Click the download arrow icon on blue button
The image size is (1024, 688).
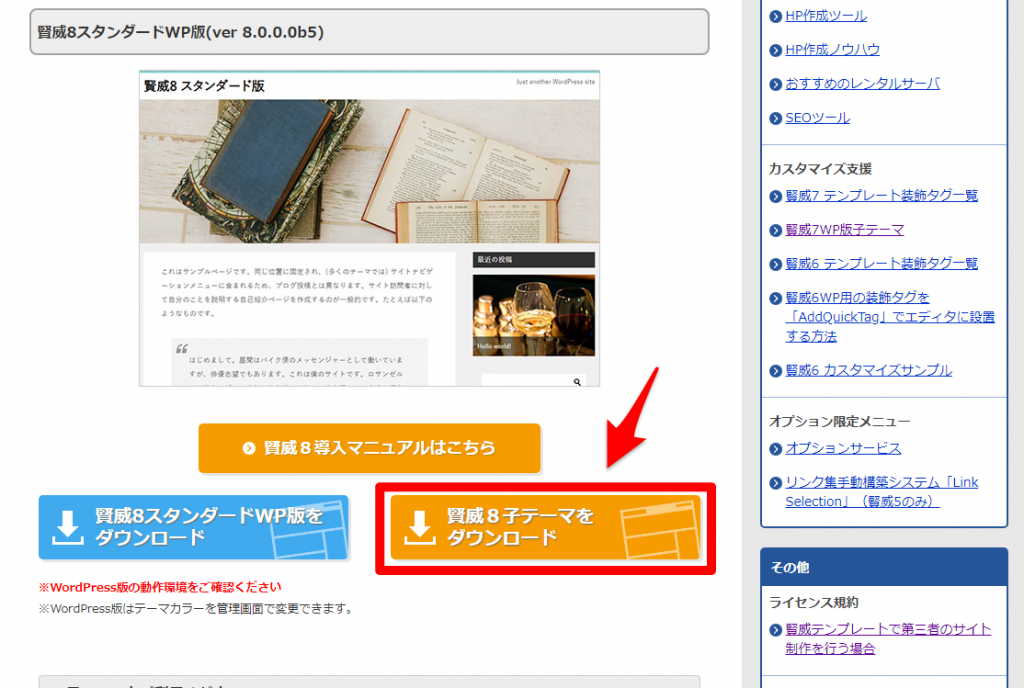coord(68,527)
